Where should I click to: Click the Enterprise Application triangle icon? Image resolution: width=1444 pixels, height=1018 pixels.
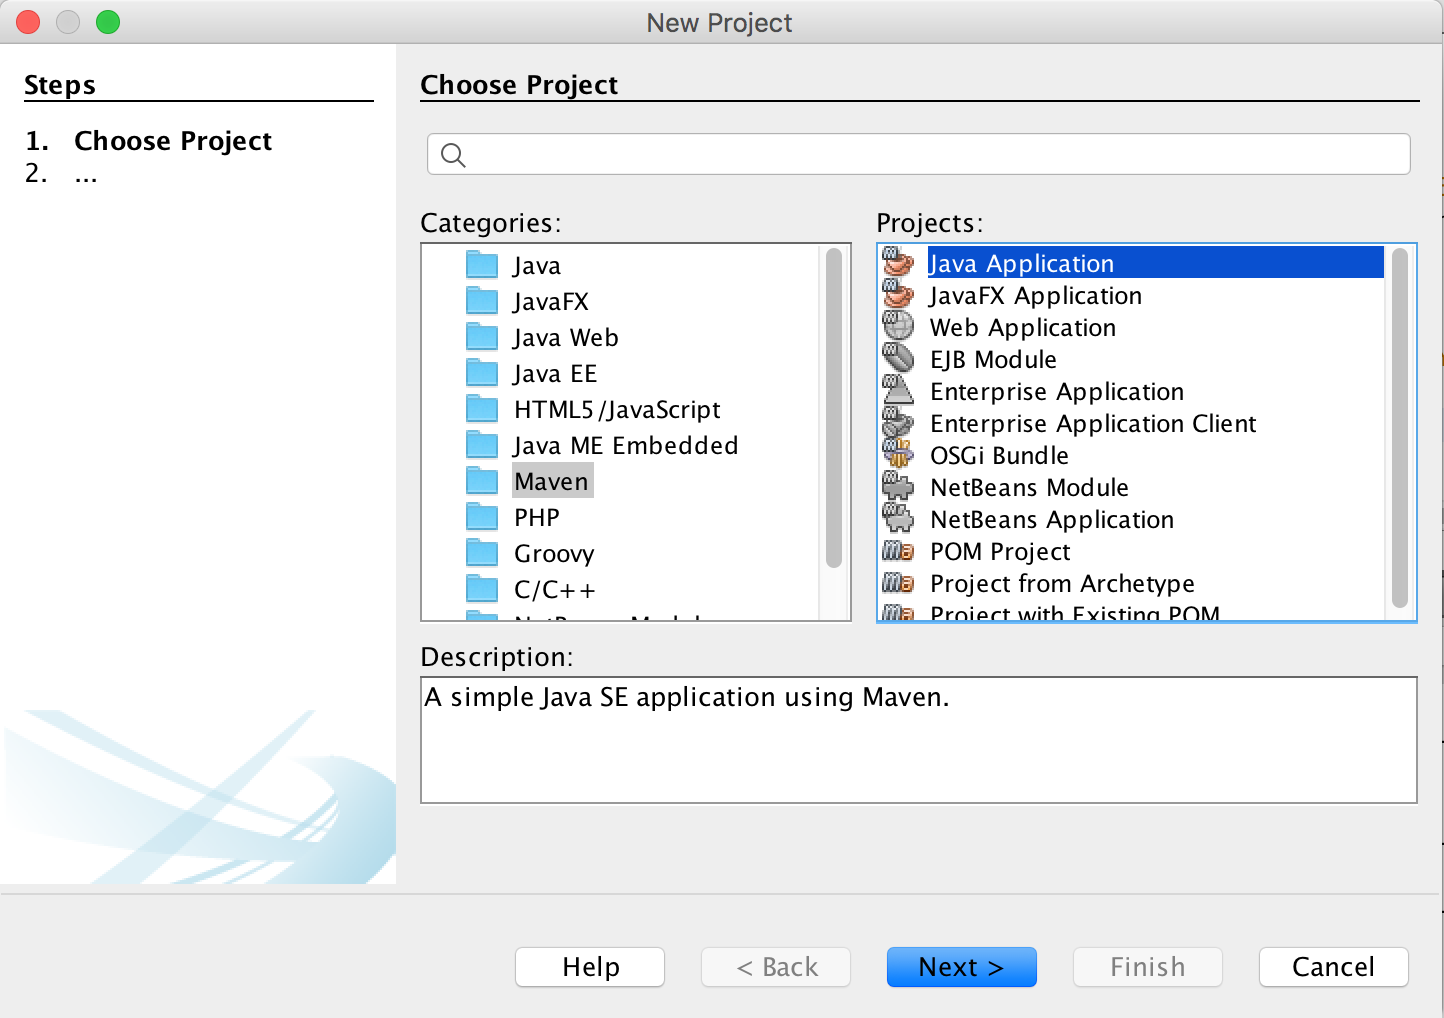(x=898, y=391)
